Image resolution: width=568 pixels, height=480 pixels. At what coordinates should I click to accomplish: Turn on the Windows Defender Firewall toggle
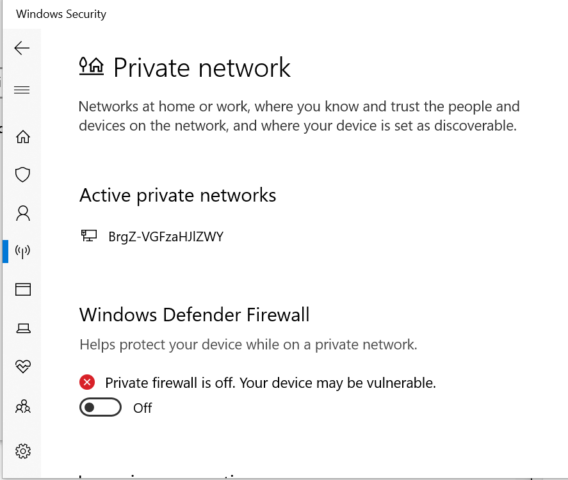pyautogui.click(x=100, y=407)
